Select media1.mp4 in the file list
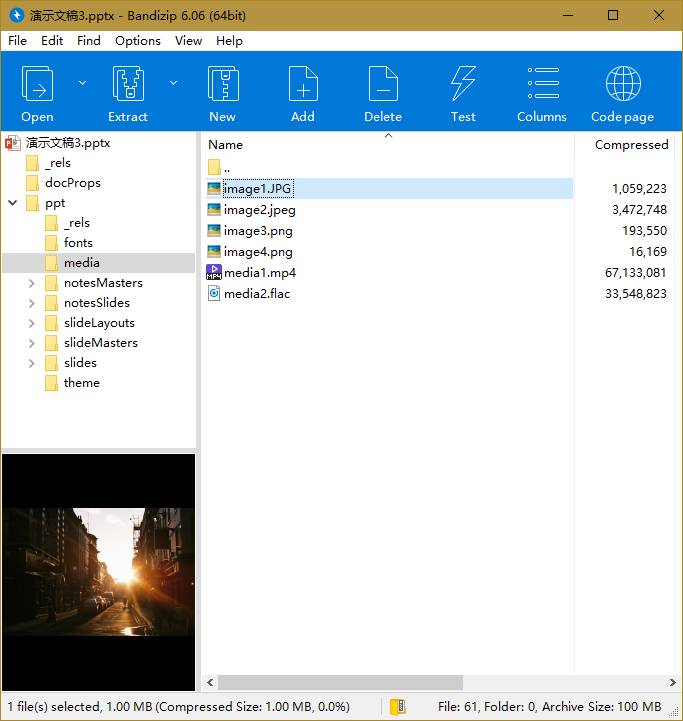The width and height of the screenshot is (683, 721). (x=260, y=273)
